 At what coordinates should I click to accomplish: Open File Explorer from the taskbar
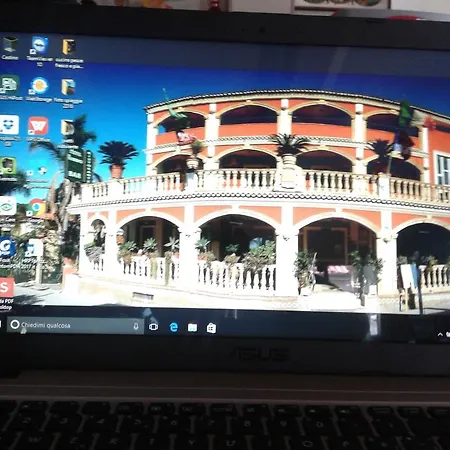[x=192, y=328]
